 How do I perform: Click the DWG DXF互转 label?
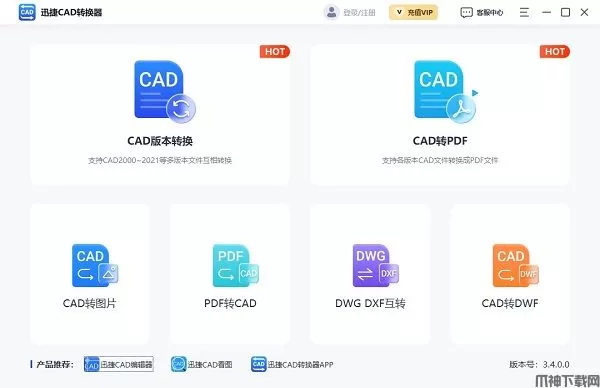click(x=370, y=303)
